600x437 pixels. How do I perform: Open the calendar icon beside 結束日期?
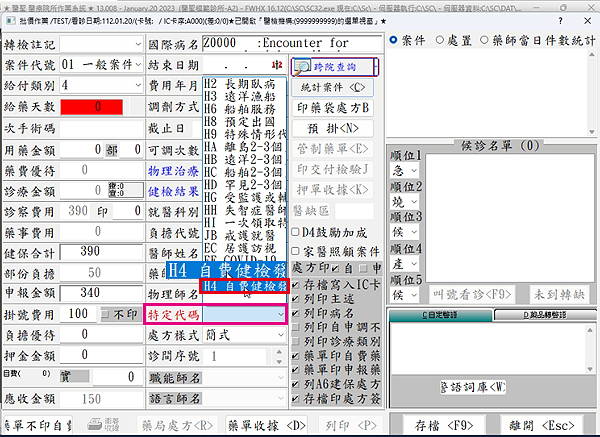(x=277, y=65)
